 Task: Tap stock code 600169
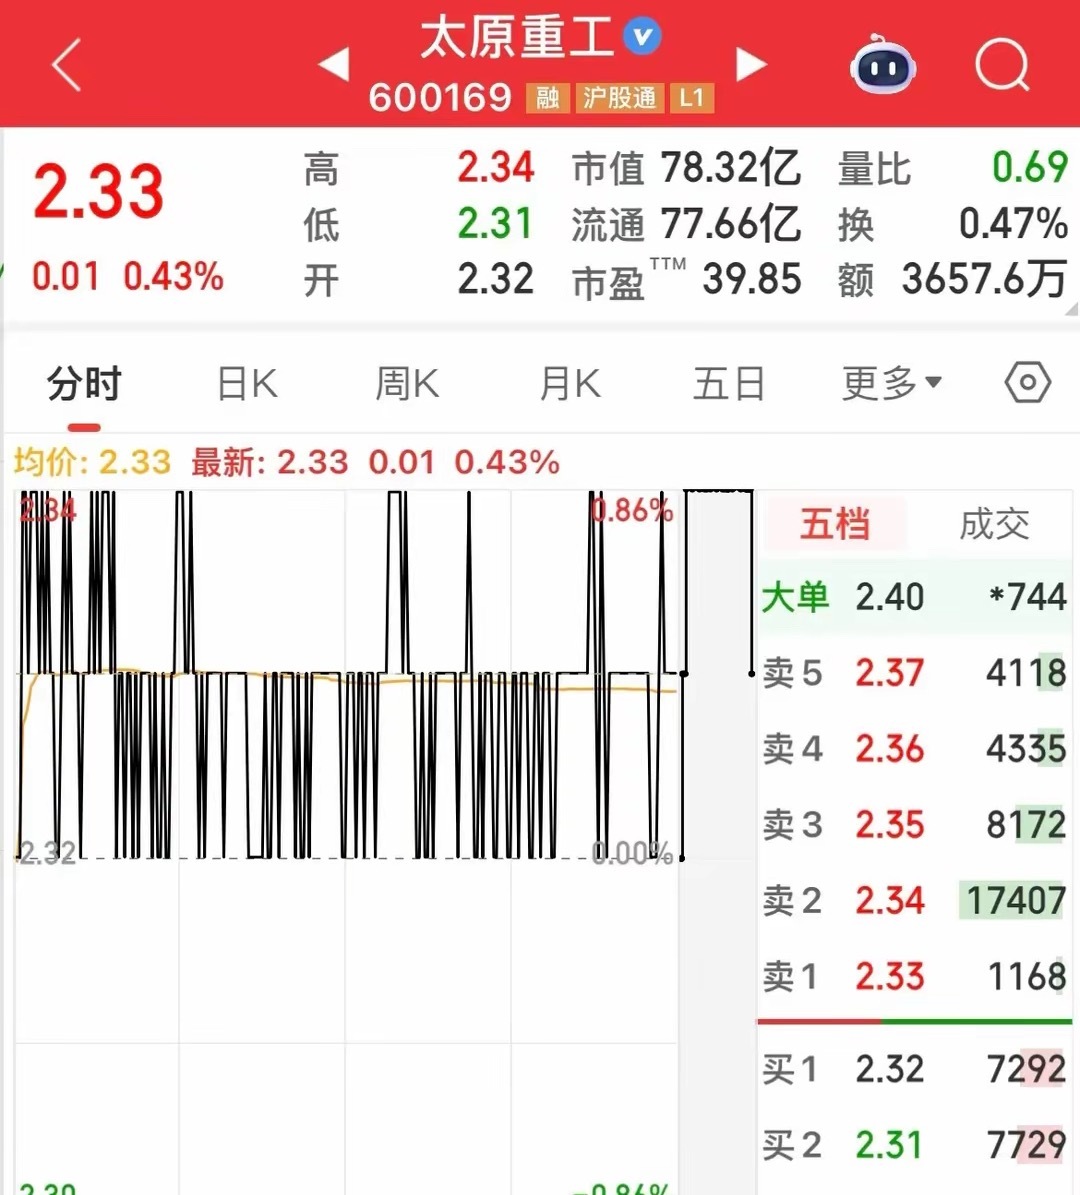click(x=440, y=98)
